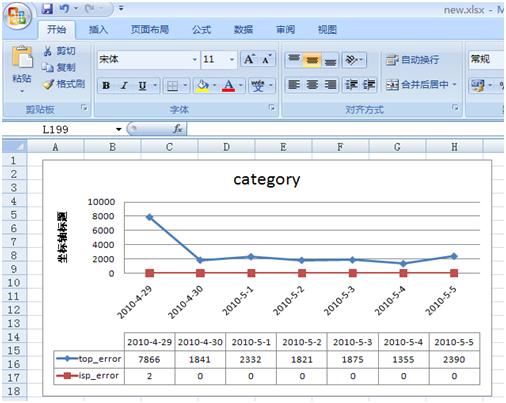Viewport: 506px width, 403px height.
Task: Open the 公式 ribbon tab
Action: tap(201, 30)
